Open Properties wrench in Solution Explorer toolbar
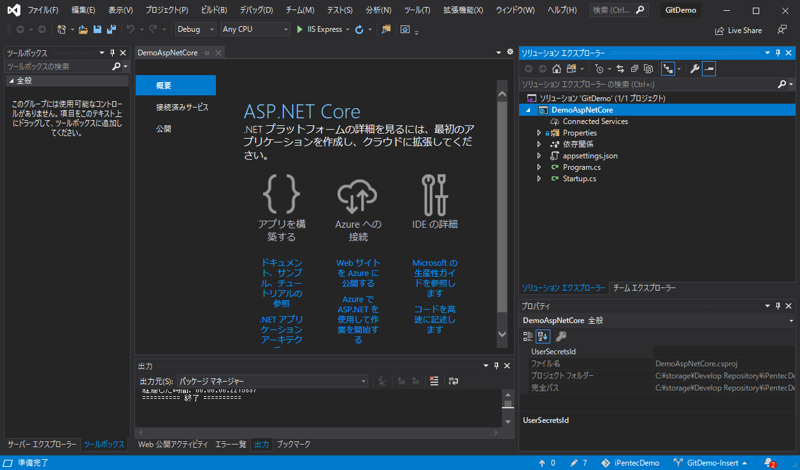The width and height of the screenshot is (800, 470). click(x=694, y=68)
